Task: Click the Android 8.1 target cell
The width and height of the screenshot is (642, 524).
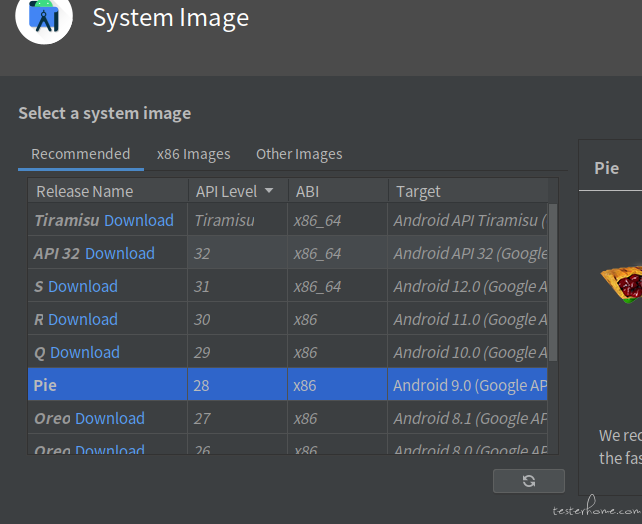Action: pos(468,418)
